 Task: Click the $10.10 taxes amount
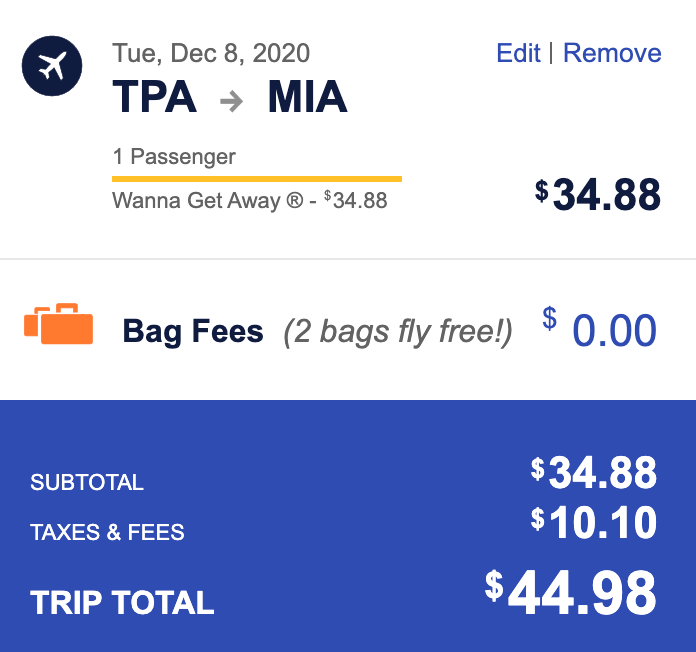[x=594, y=523]
